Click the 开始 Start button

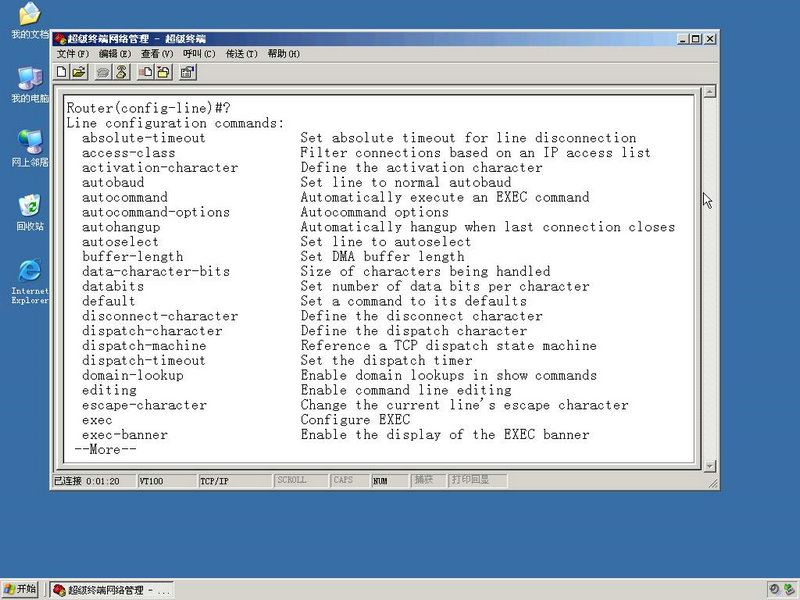[x=20, y=589]
